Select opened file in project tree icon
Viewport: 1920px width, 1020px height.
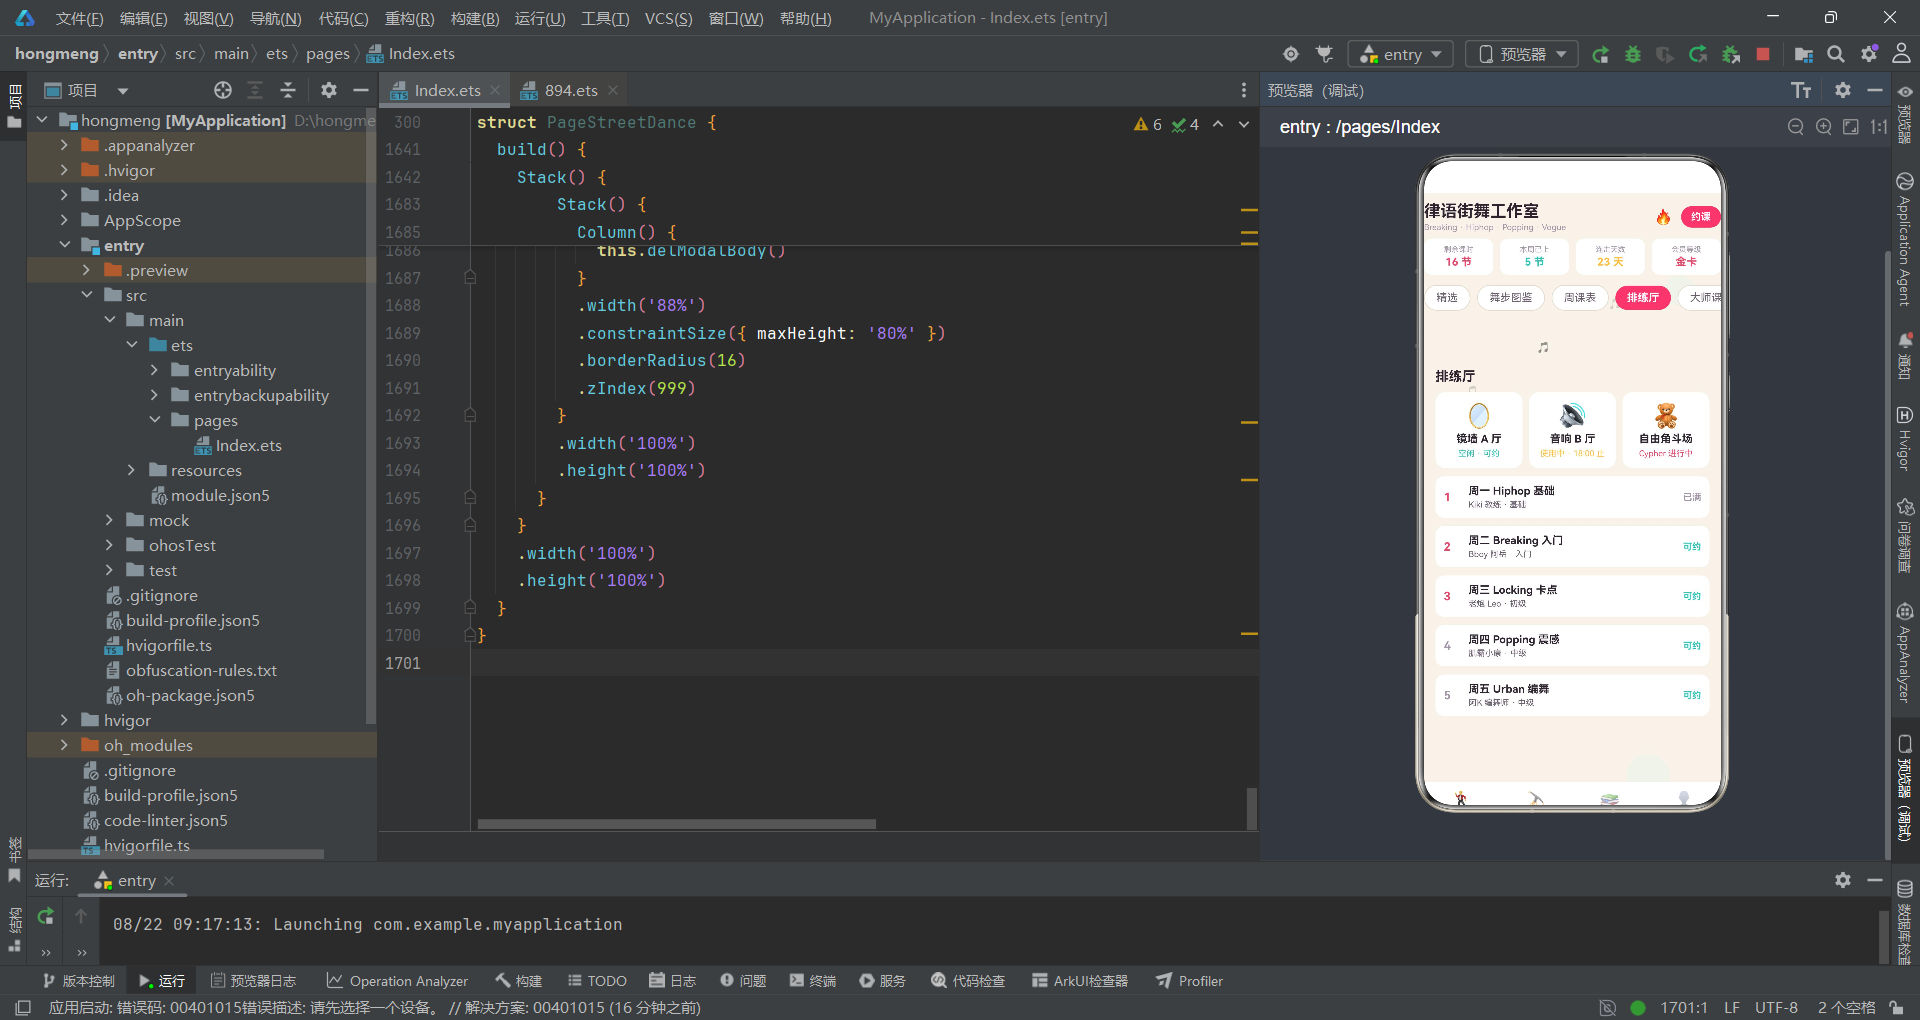click(x=223, y=90)
